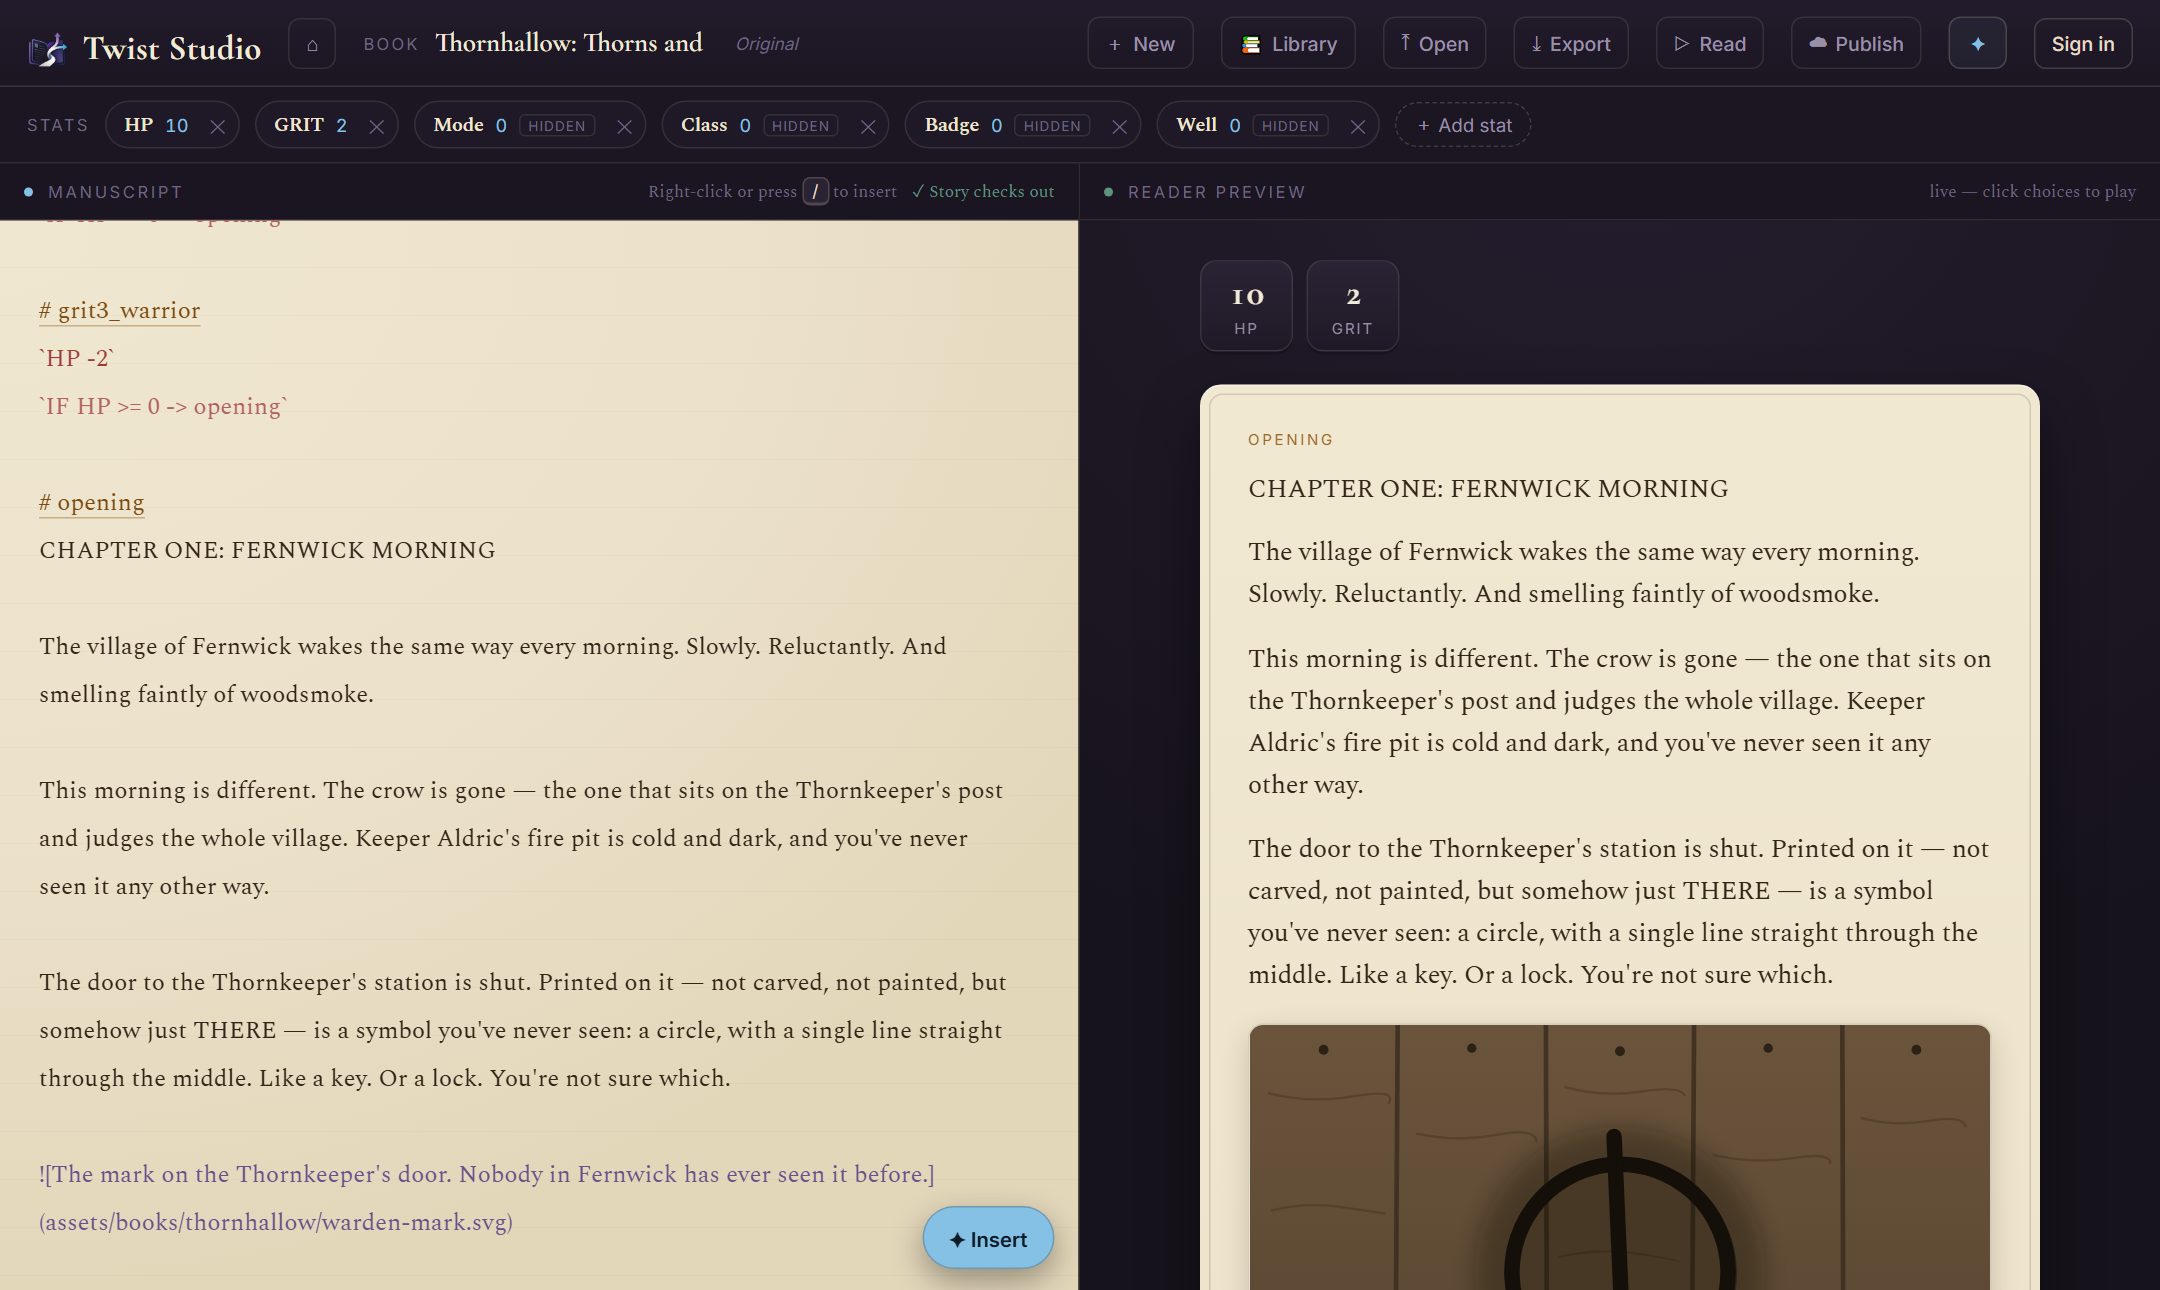Viewport: 2160px width, 1290px height.
Task: Open the home button beside BOOK
Action: [312, 44]
